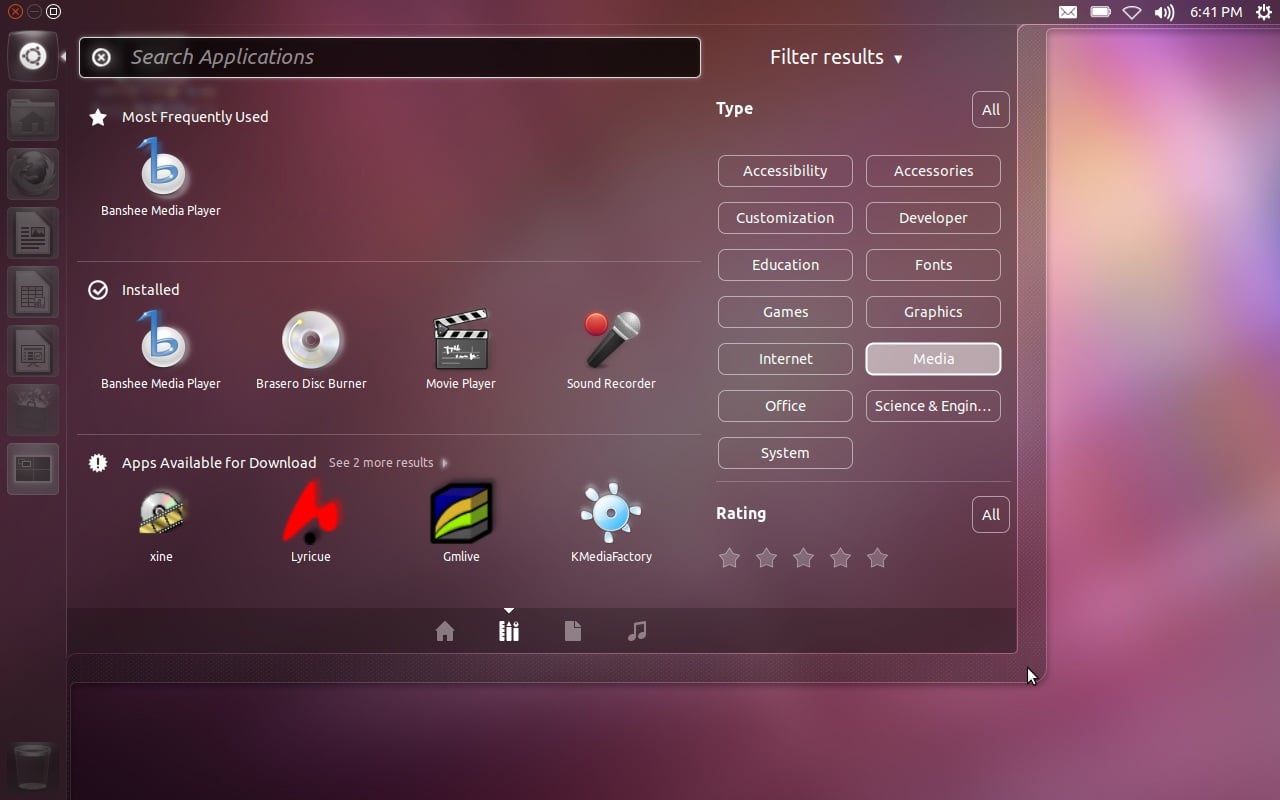Enable the Developer type filter
The height and width of the screenshot is (800, 1280).
coord(933,218)
